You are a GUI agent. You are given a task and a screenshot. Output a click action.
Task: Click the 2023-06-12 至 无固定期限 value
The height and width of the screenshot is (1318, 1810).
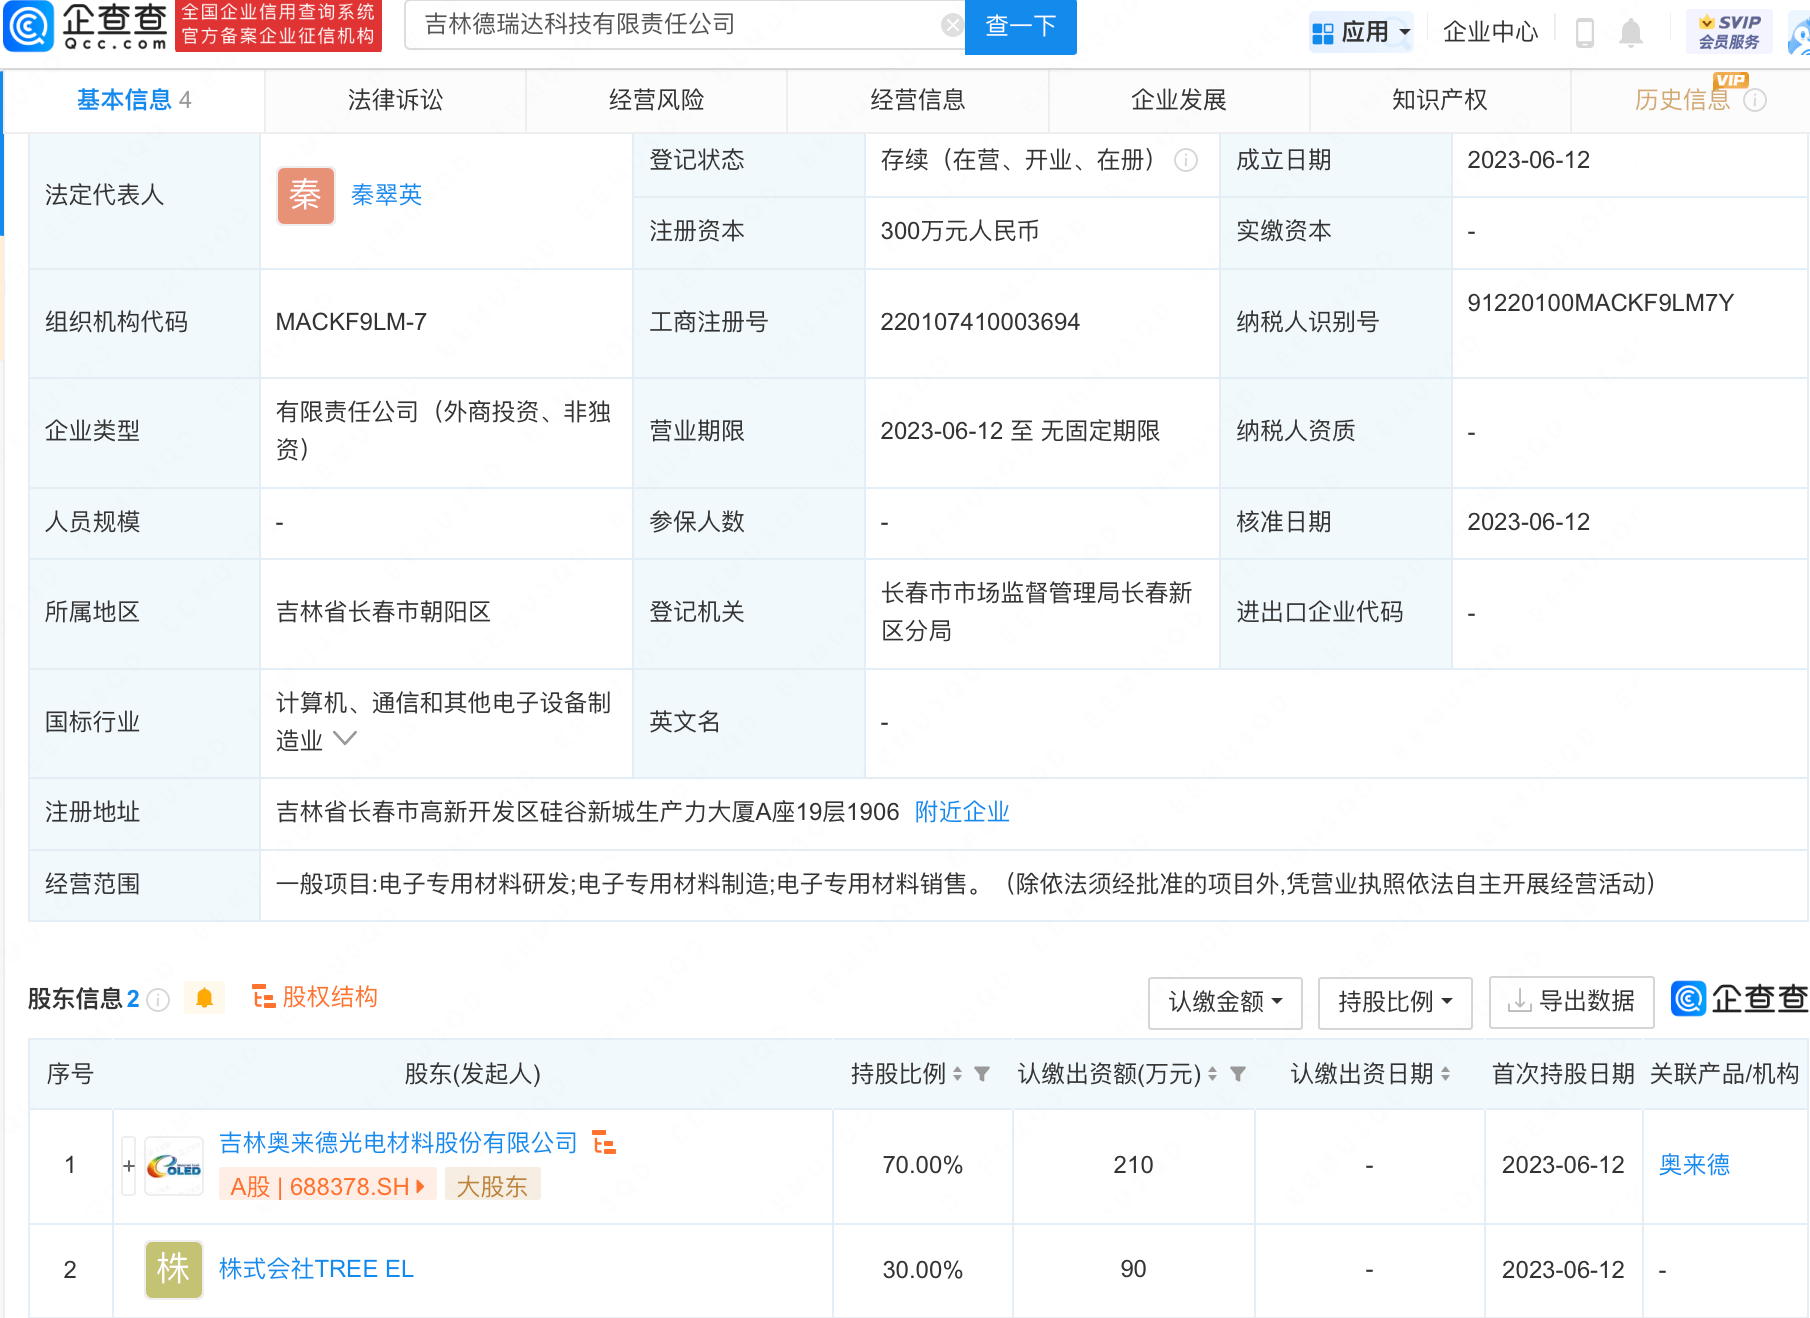pos(1020,431)
